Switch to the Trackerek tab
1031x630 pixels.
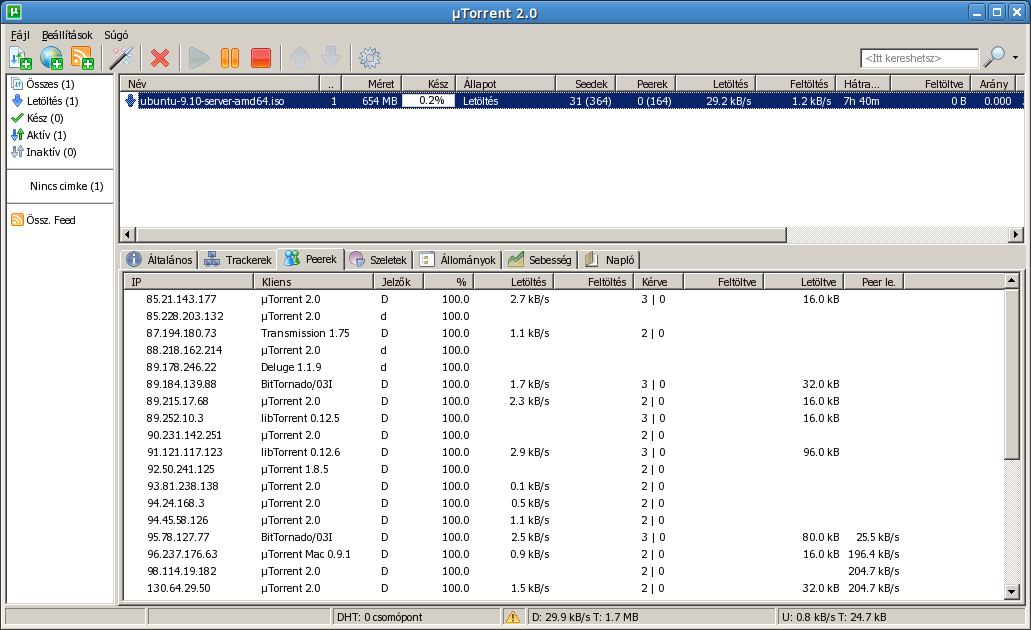point(238,260)
